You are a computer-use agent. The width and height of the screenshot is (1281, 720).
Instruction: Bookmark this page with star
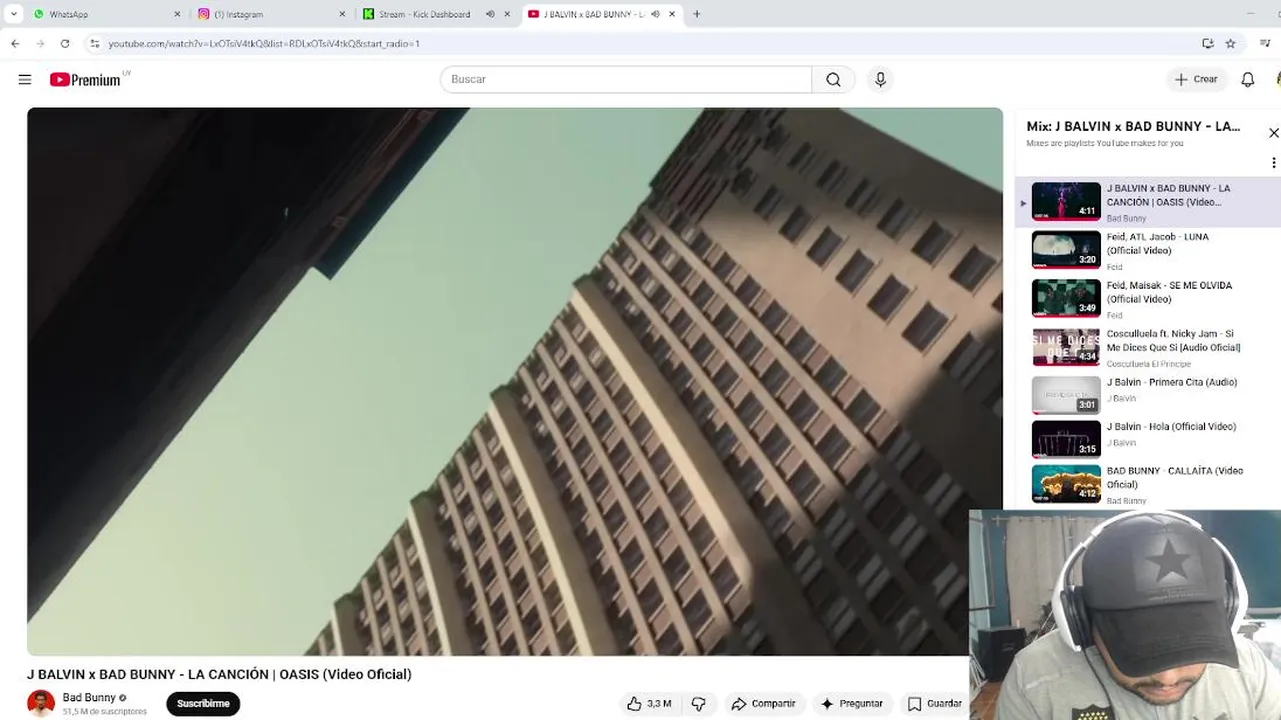1230,44
